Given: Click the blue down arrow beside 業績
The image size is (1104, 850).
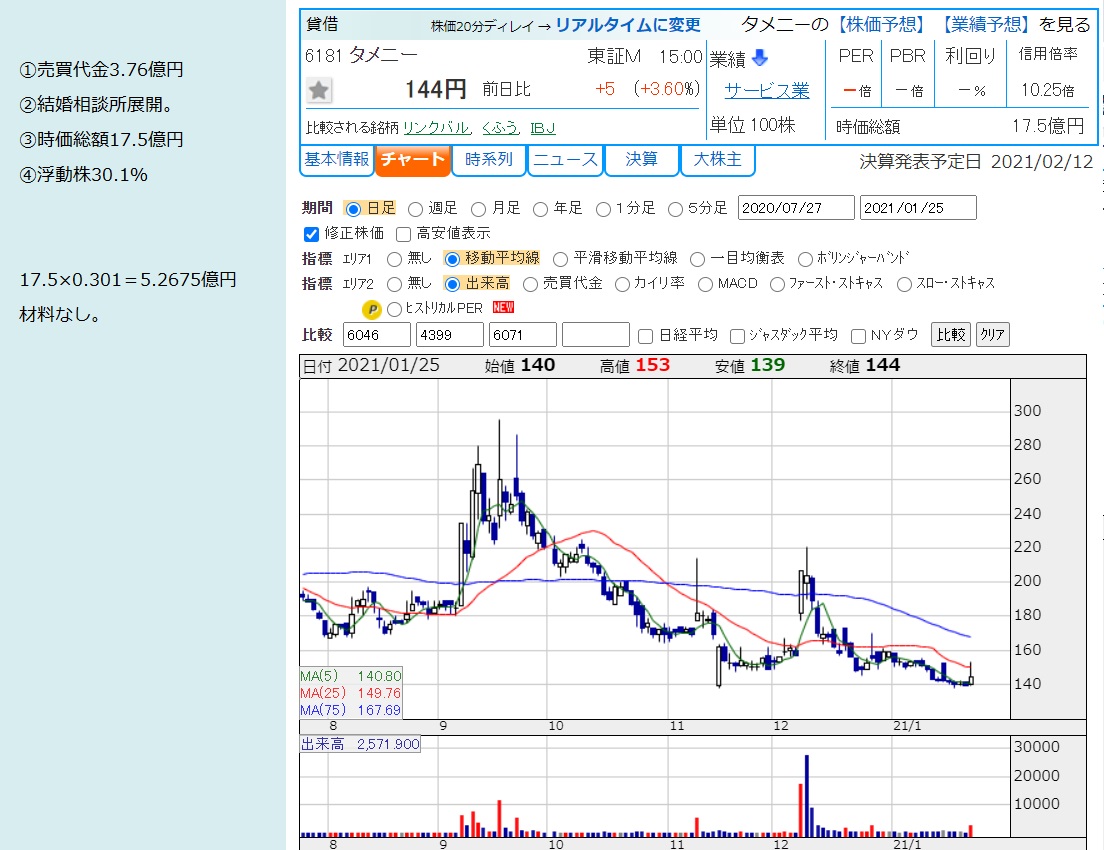Looking at the screenshot, I should point(760,58).
